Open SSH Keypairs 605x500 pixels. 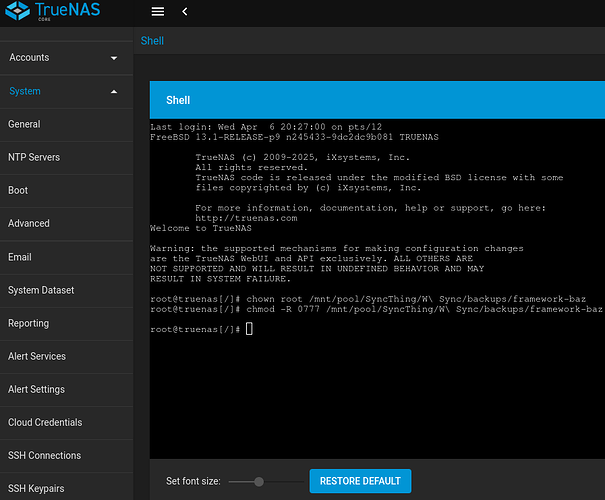point(66,488)
